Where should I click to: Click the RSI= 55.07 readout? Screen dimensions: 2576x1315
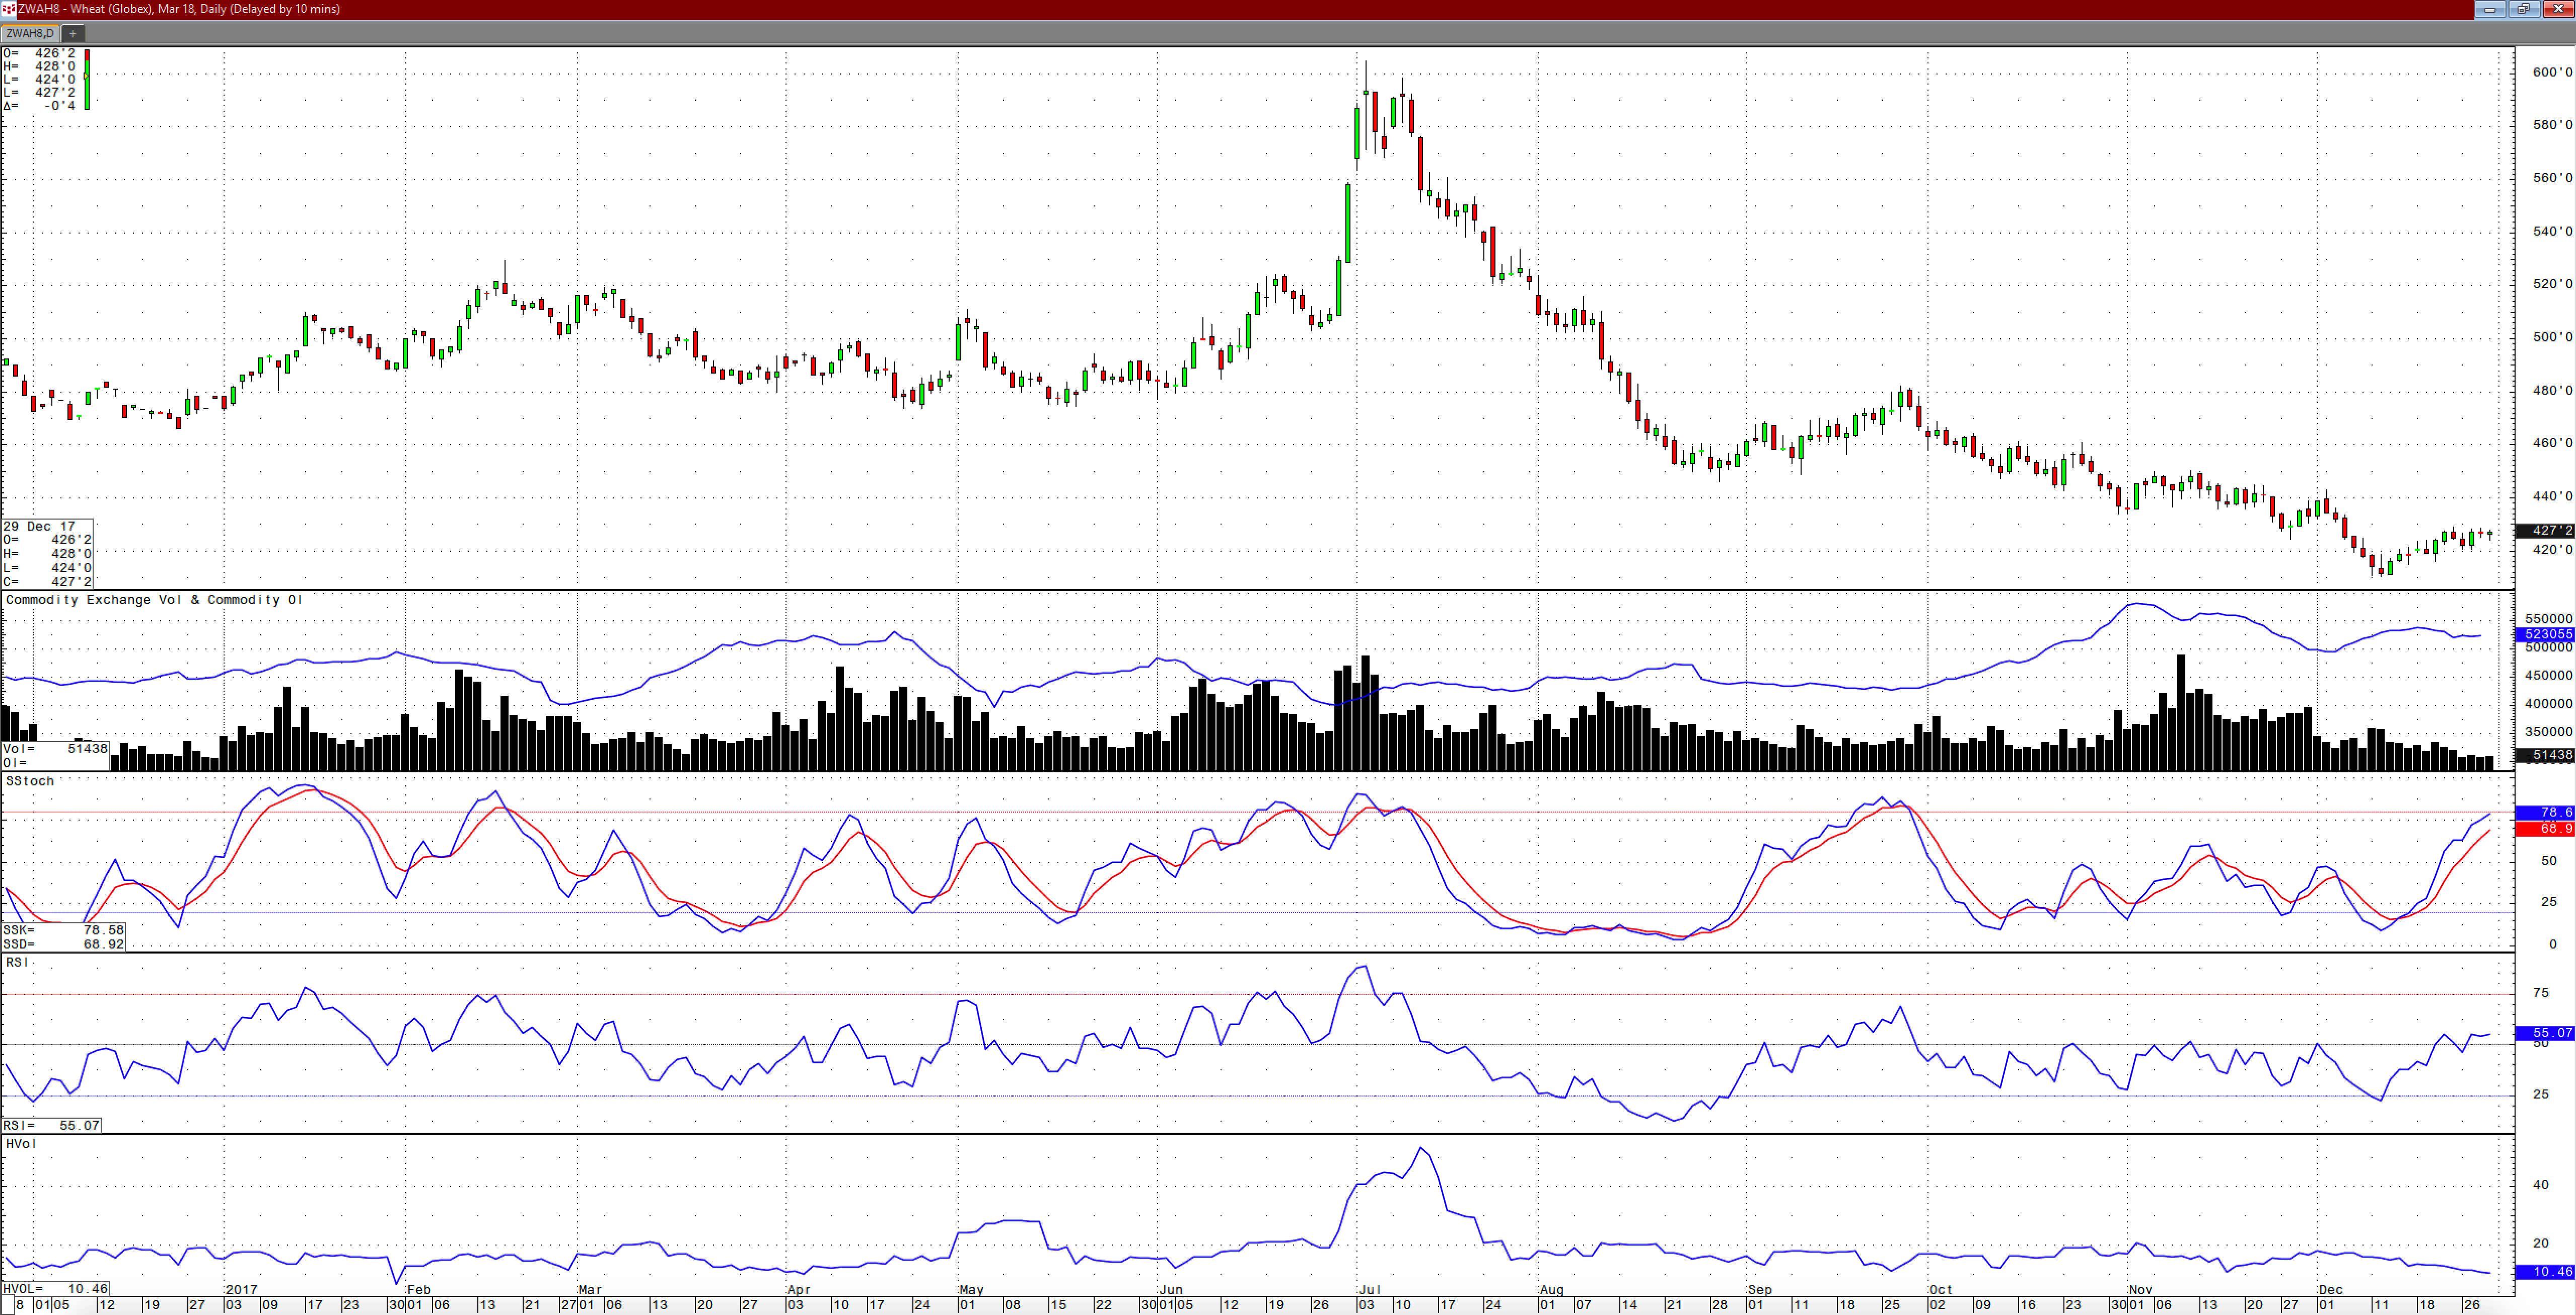pos(51,1125)
